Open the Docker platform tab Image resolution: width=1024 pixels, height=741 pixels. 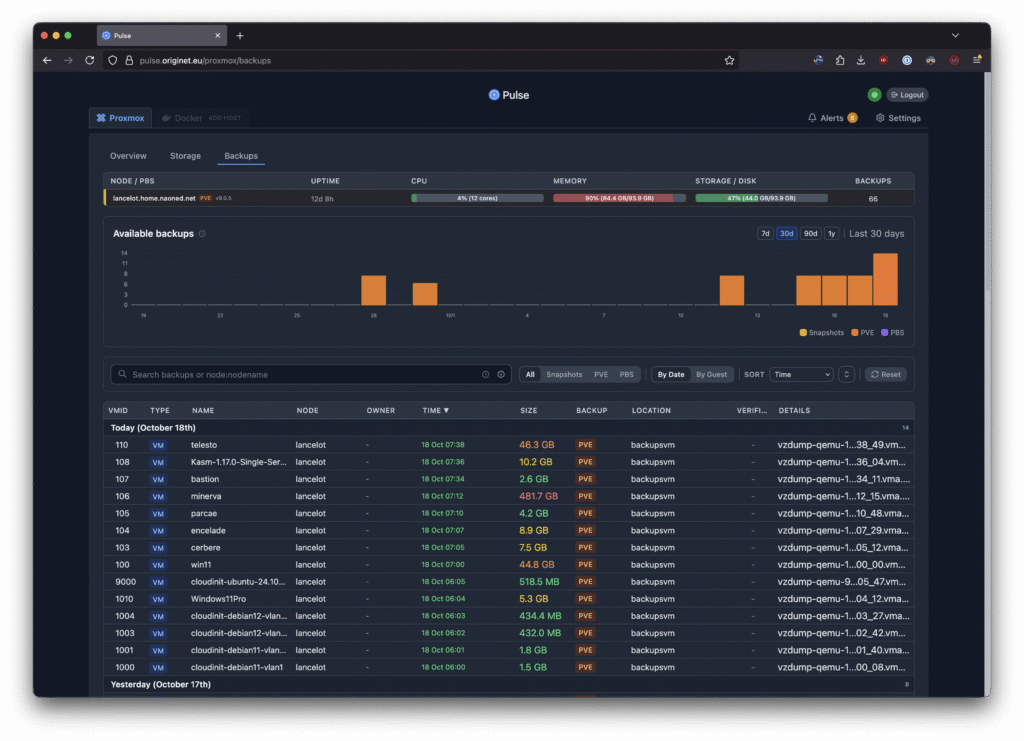[x=188, y=118]
